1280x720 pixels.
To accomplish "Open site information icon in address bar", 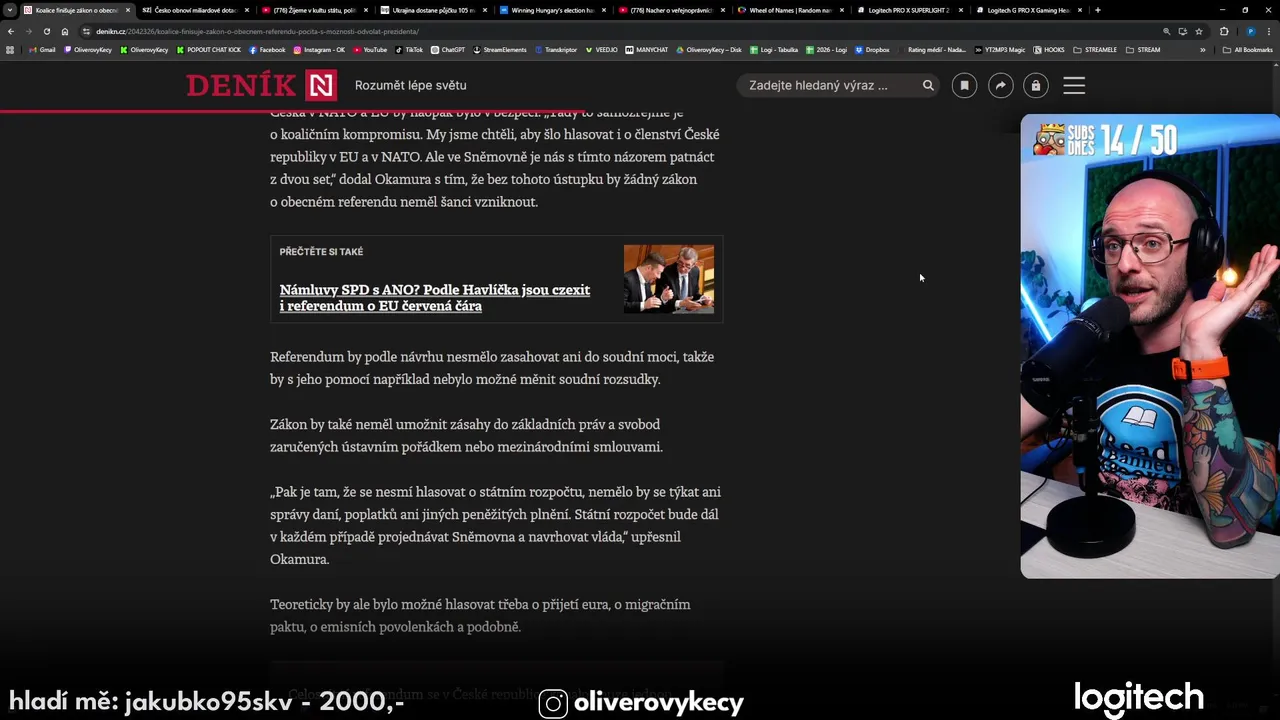I will point(87,31).
